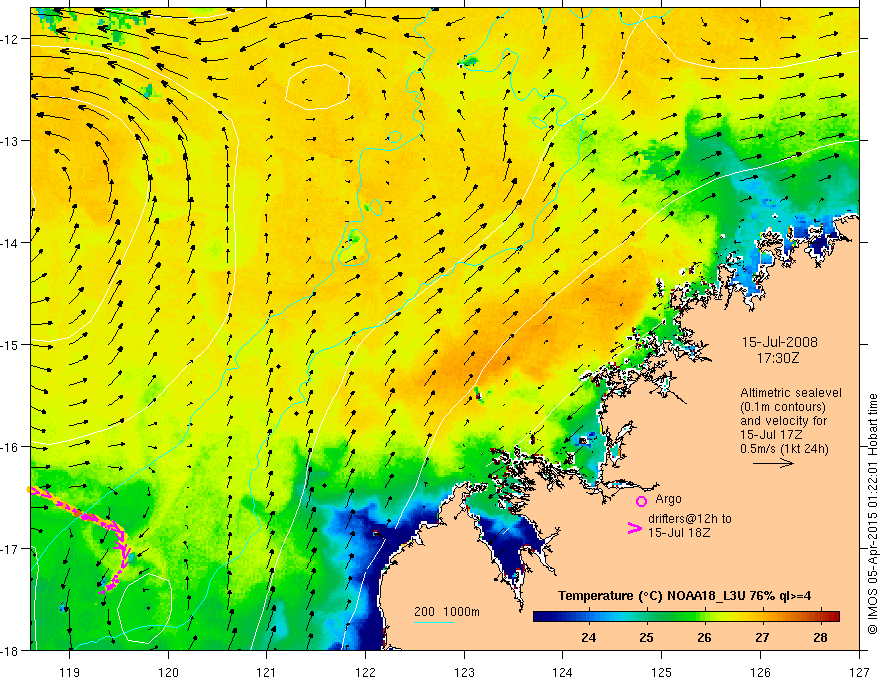Click the colorbar tick label 24

589,637
